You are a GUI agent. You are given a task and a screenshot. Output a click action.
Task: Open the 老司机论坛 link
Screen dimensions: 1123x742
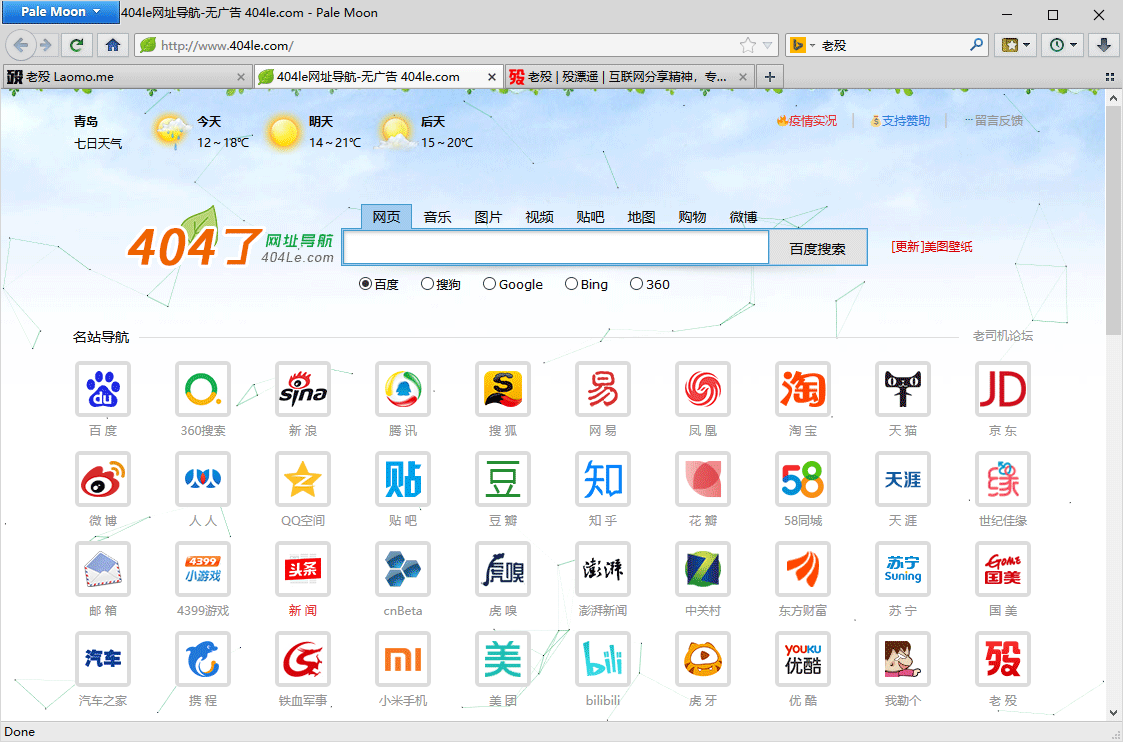click(1003, 336)
